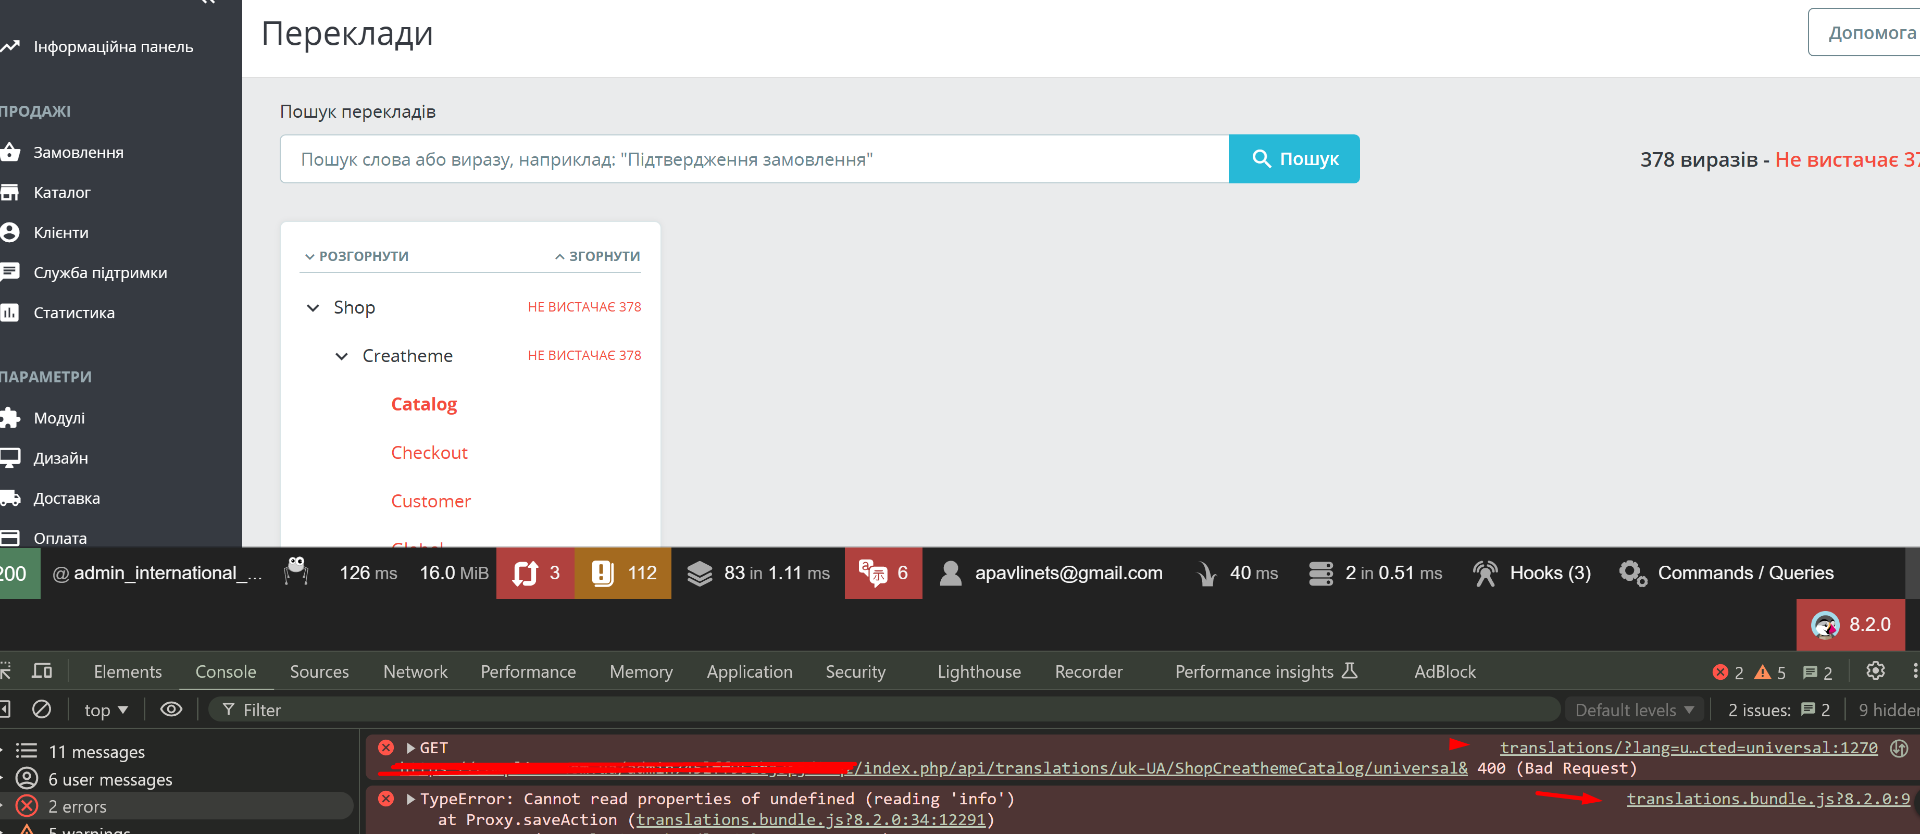Image resolution: width=1920 pixels, height=834 pixels.
Task: Collapse the Creatheme tree node chevron
Action: pos(342,356)
